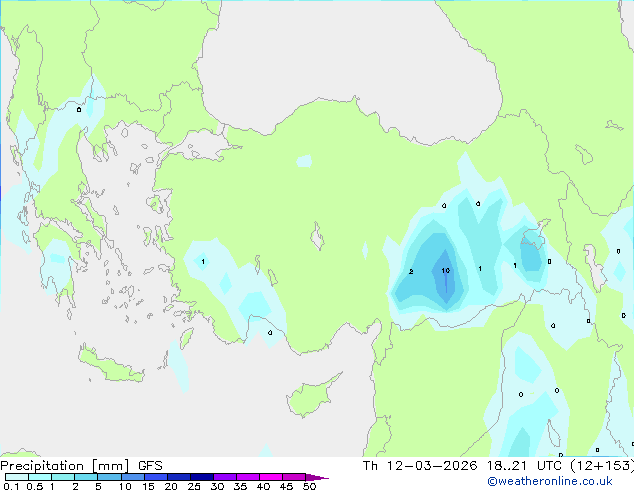Image resolution: width=634 pixels, height=490 pixels.
Task: Click the legend tick label '0.5'
Action: pos(34,486)
